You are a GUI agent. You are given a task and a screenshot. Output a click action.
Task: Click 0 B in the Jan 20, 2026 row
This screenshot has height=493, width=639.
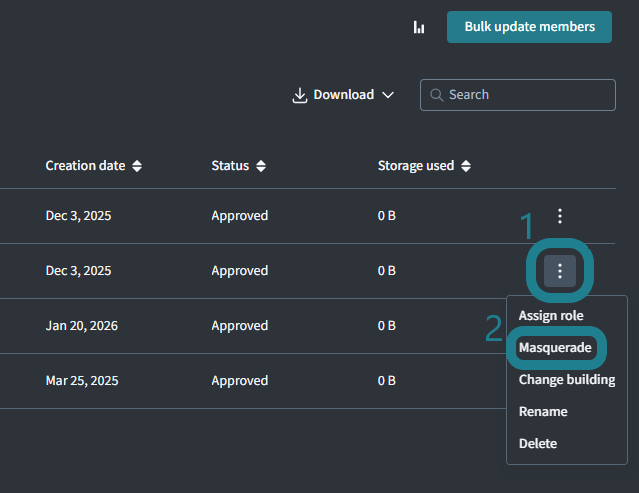coord(387,326)
